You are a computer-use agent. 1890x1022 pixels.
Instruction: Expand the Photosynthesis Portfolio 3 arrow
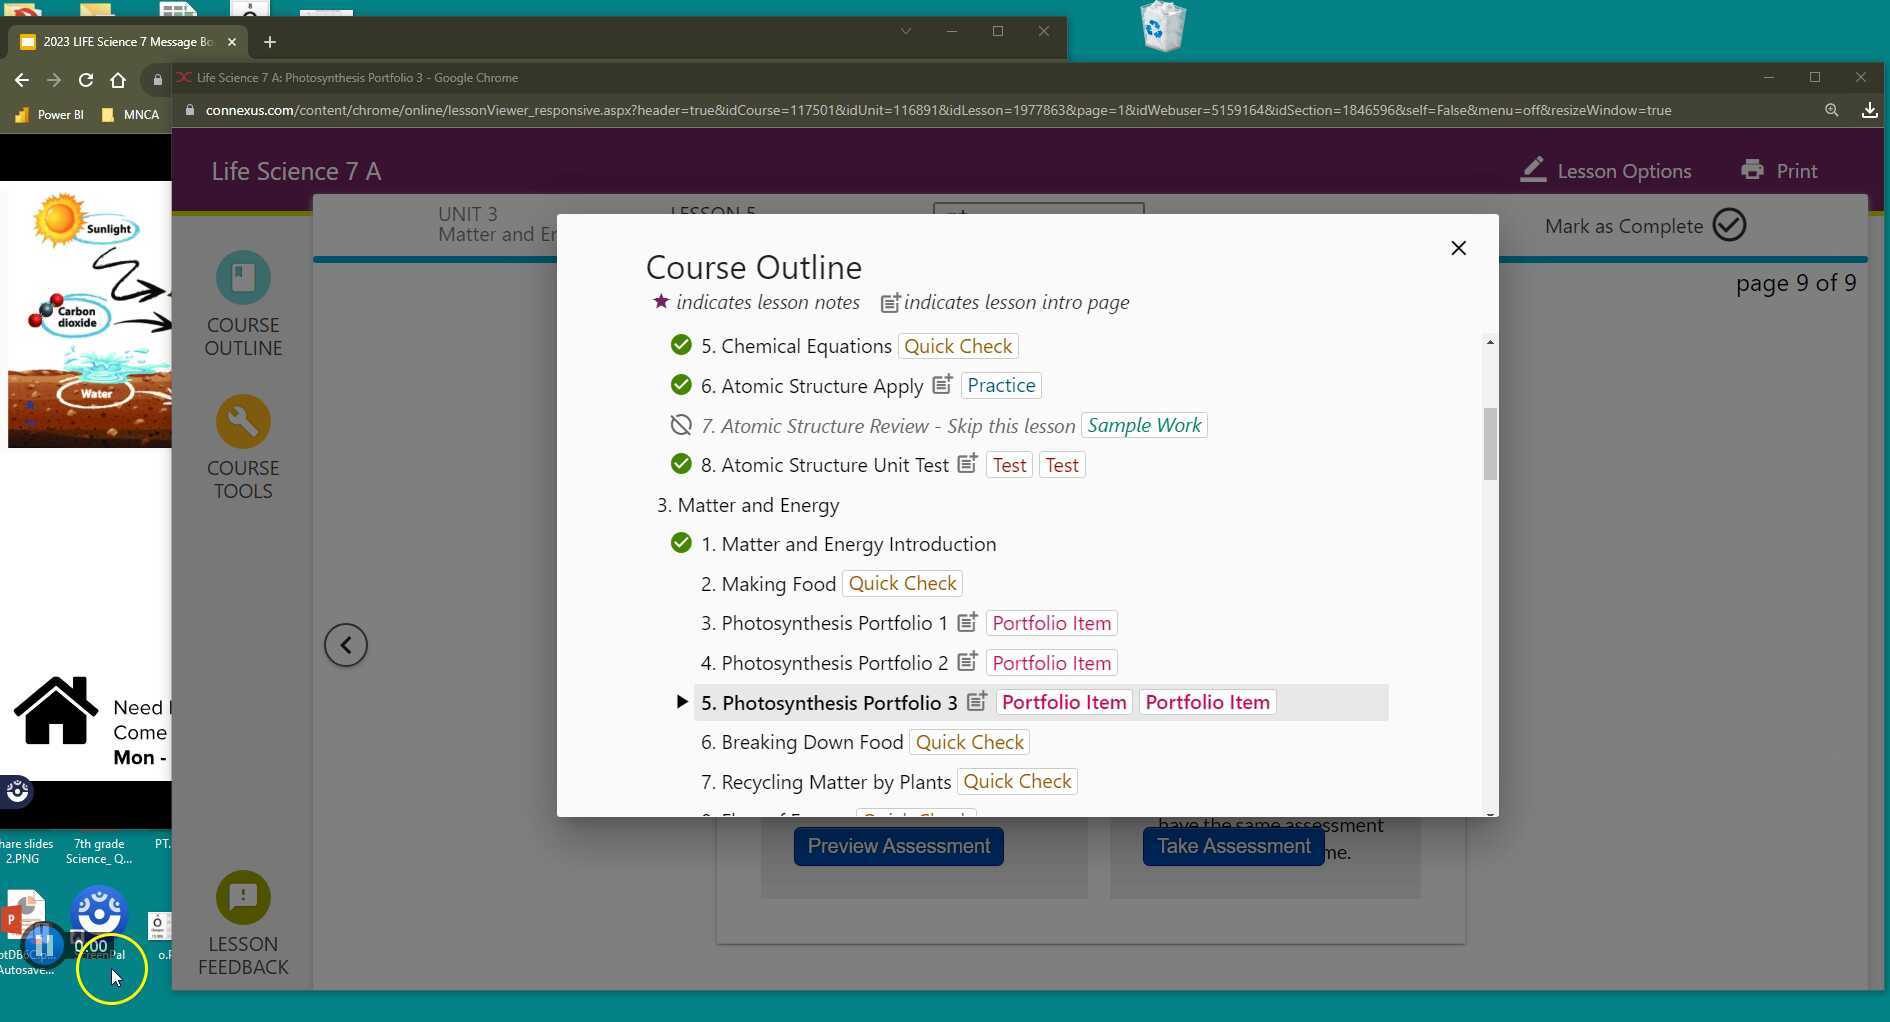point(682,702)
